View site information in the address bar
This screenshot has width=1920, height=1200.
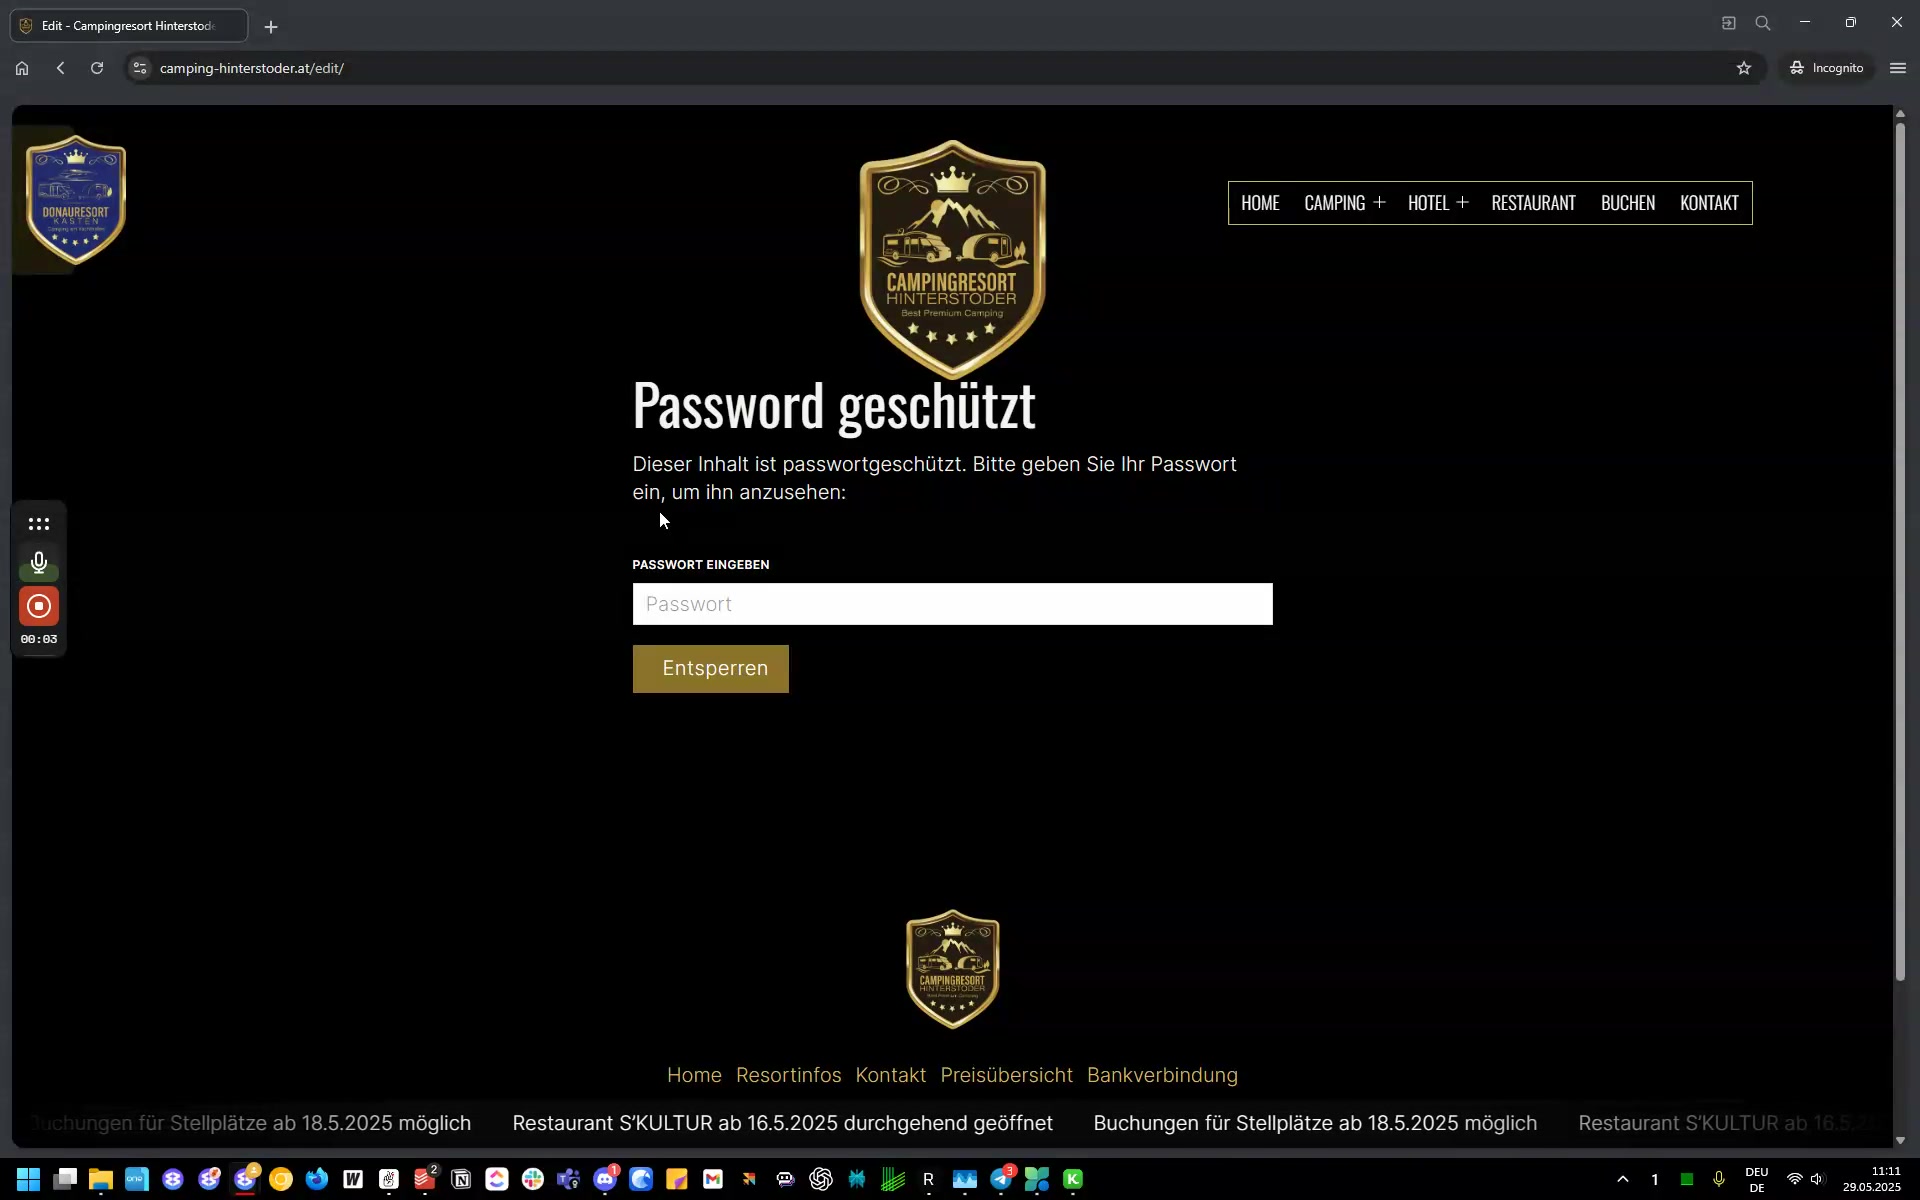coord(140,68)
